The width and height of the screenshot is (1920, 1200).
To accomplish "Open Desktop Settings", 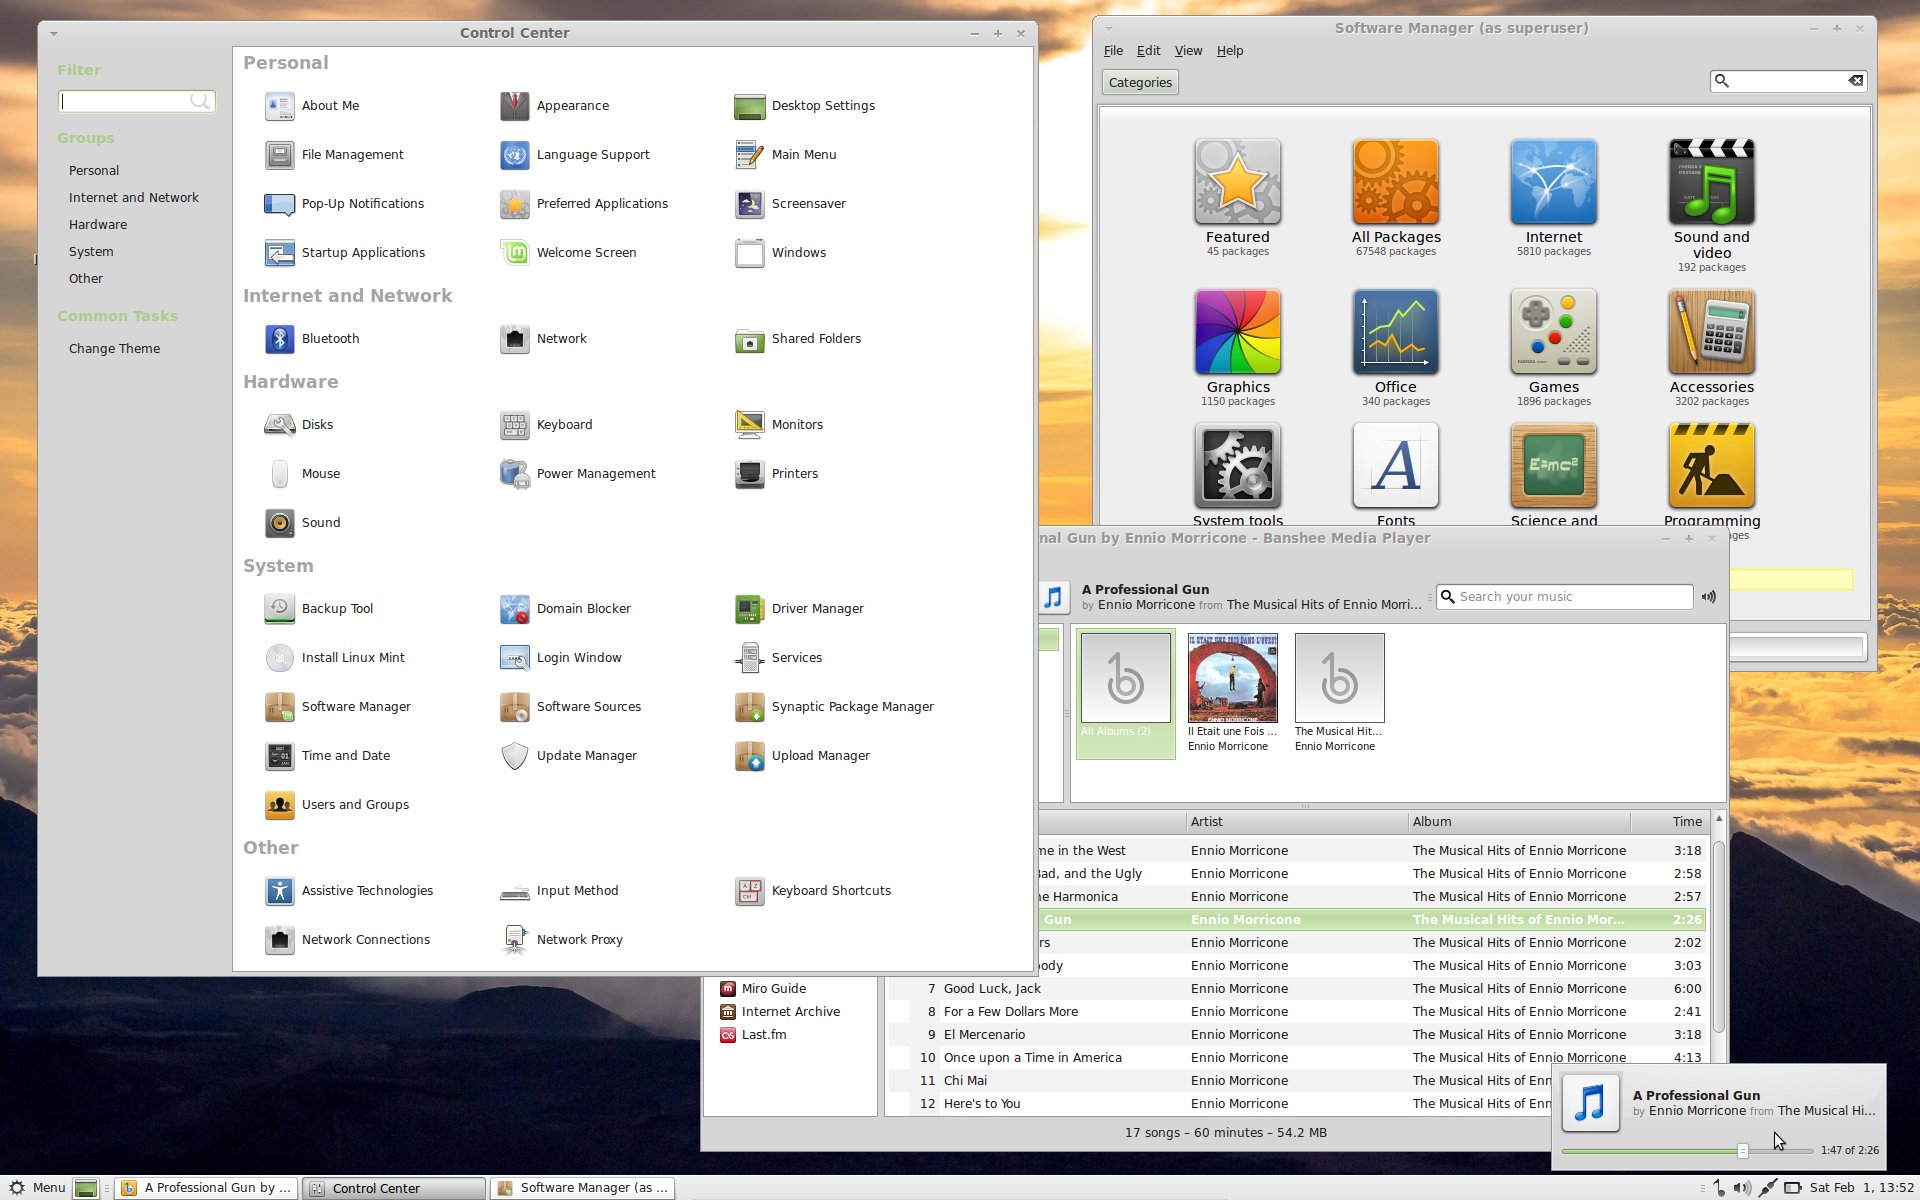I will click(804, 105).
